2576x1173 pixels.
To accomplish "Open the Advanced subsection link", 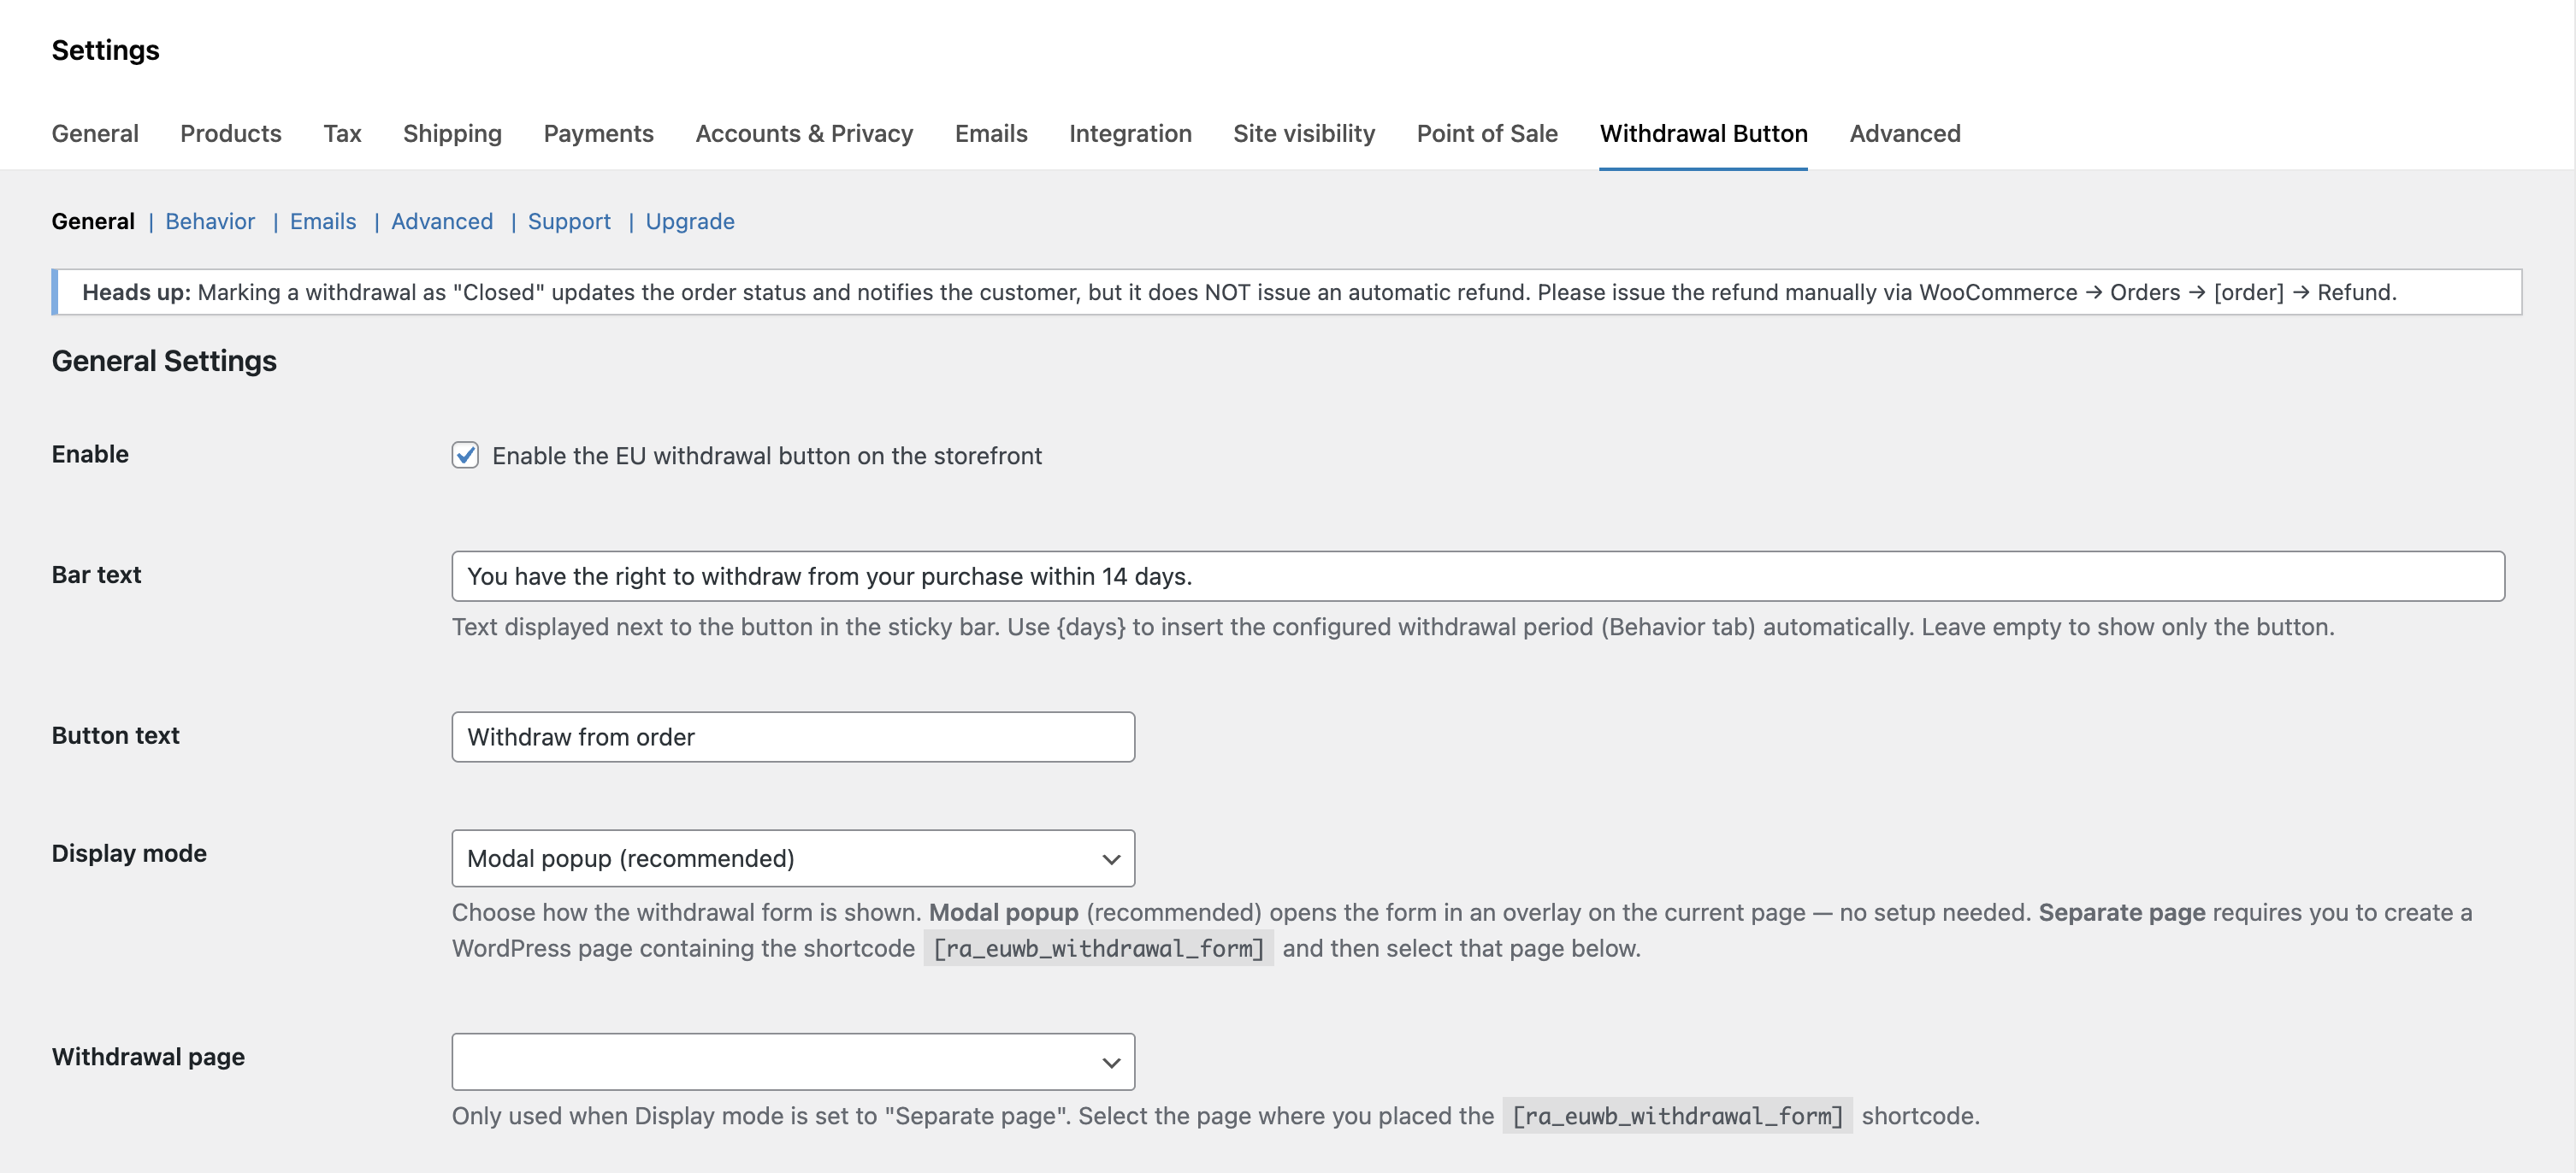I will tap(441, 221).
